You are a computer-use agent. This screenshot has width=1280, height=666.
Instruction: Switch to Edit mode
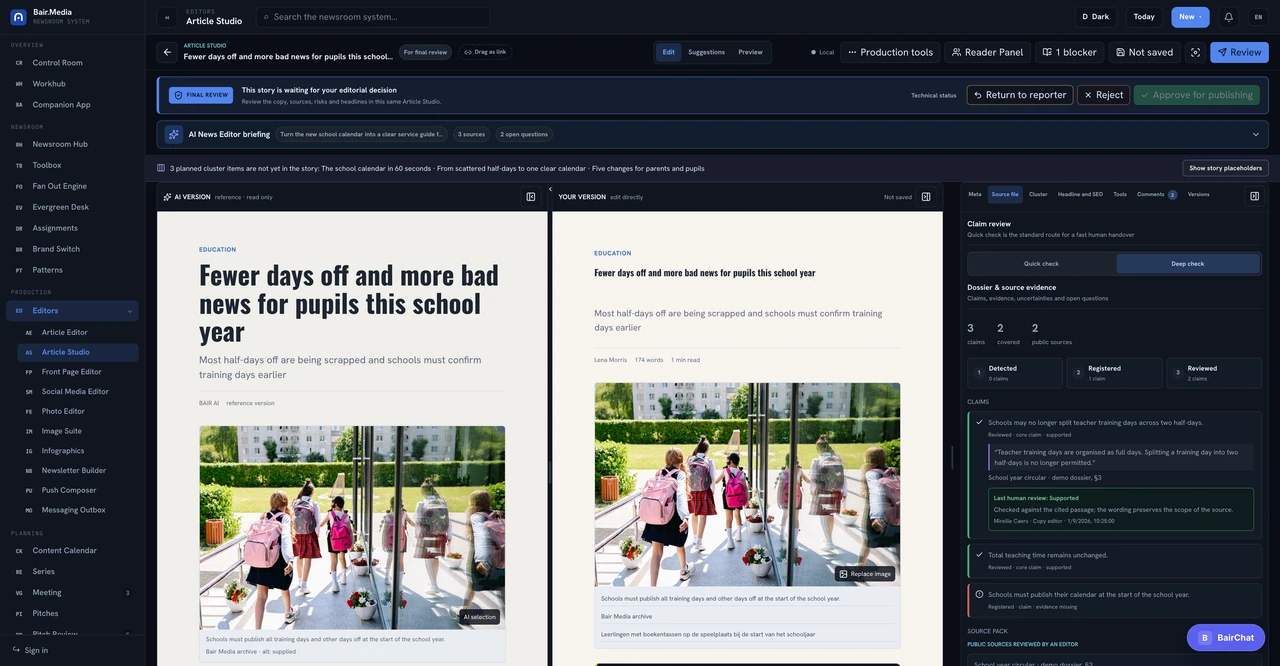point(669,52)
